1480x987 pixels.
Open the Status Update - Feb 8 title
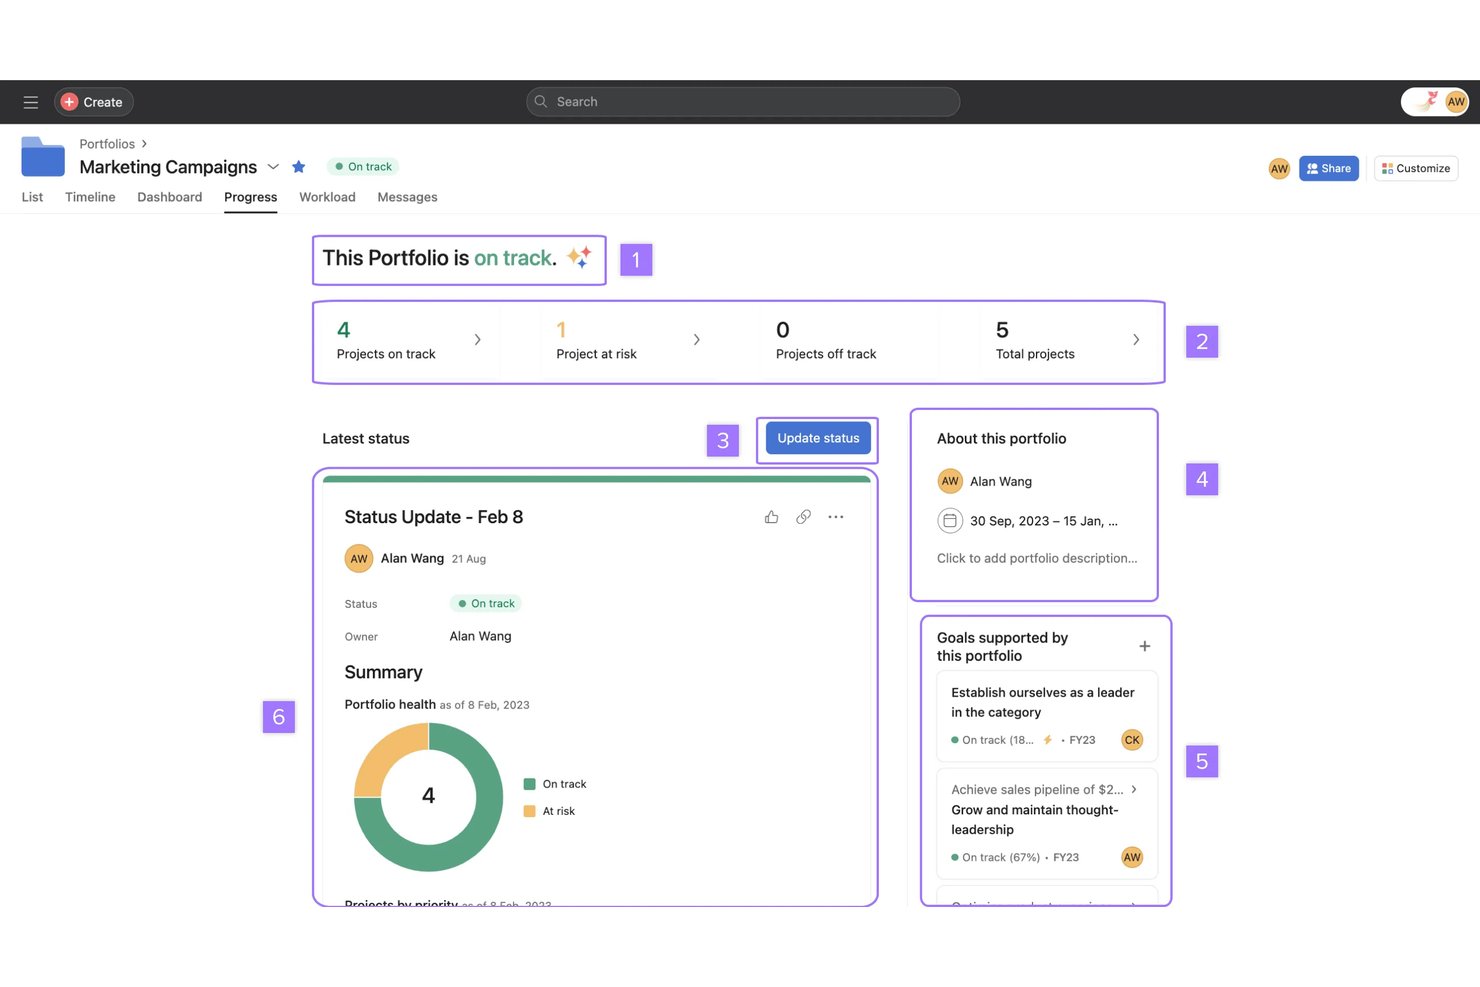[434, 517]
